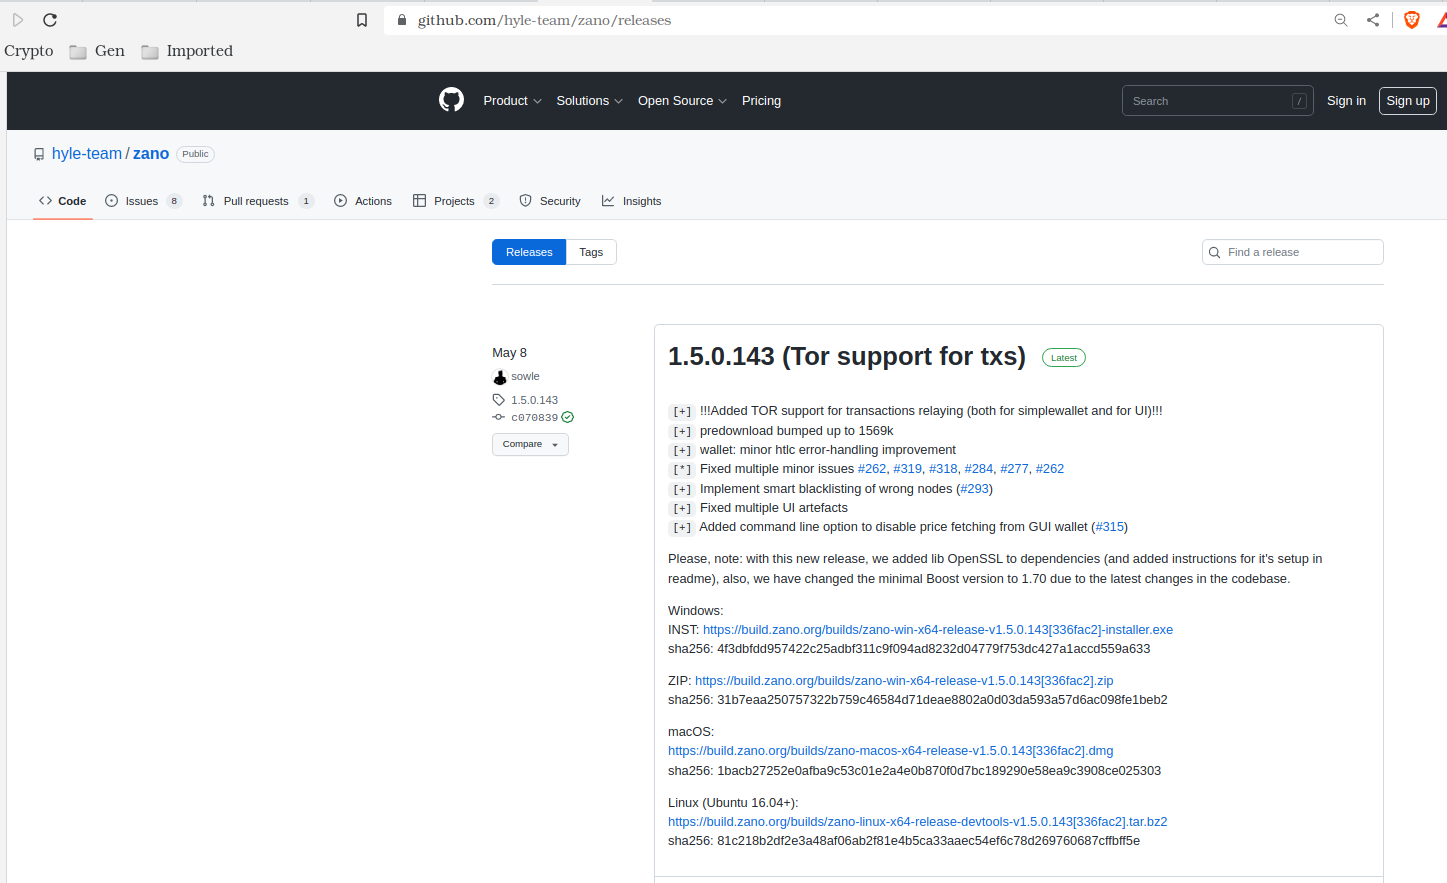Open the Compare dropdown
This screenshot has height=883, width=1447.
click(x=530, y=444)
